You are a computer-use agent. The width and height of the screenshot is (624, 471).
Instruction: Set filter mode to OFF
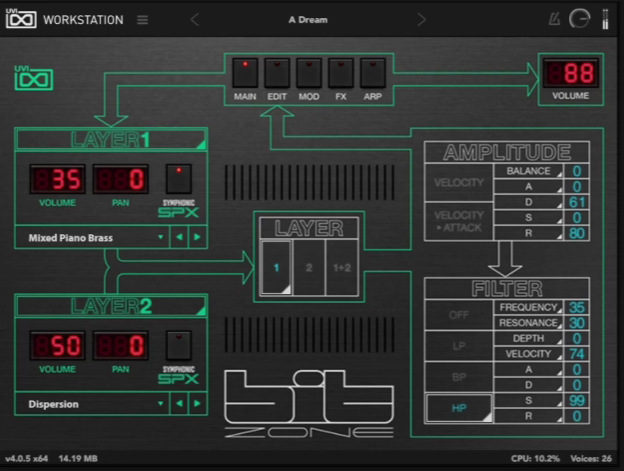click(459, 315)
